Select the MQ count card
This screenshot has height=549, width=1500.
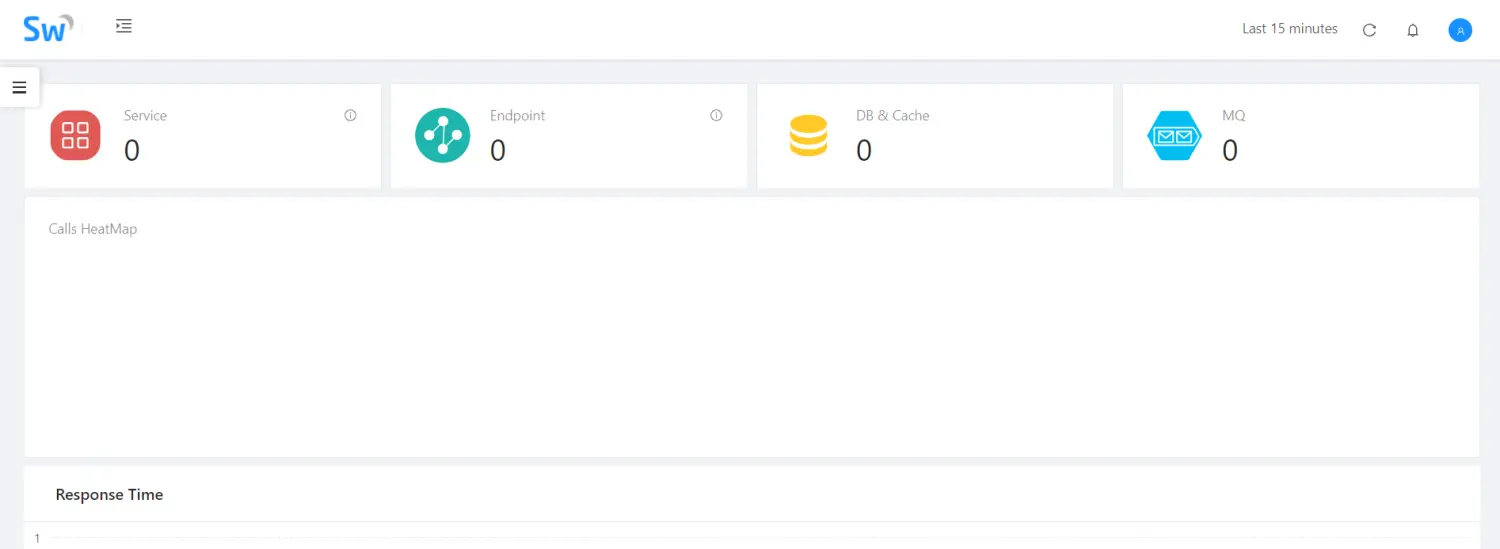(1301, 135)
